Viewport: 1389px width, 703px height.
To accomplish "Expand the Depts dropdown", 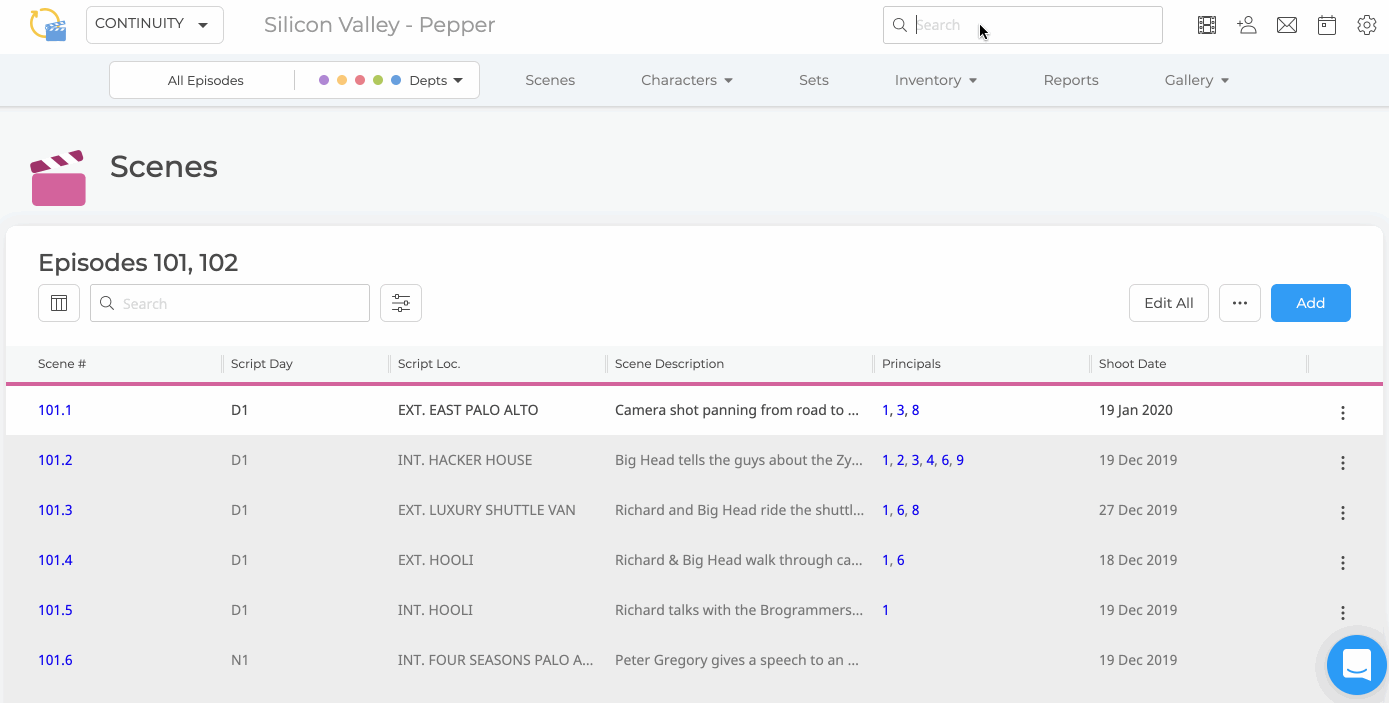I will [436, 80].
